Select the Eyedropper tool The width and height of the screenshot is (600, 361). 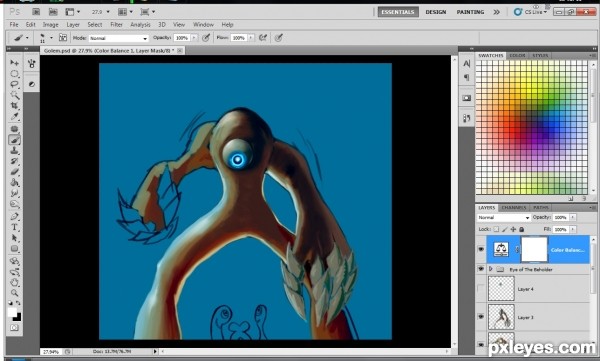point(15,116)
